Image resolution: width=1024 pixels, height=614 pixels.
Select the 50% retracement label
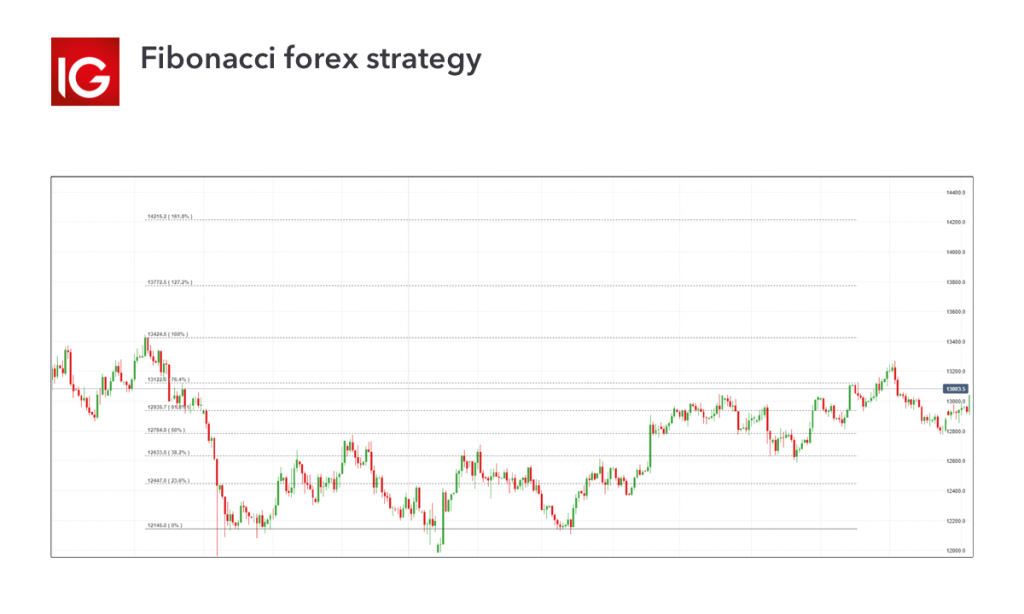(x=166, y=430)
